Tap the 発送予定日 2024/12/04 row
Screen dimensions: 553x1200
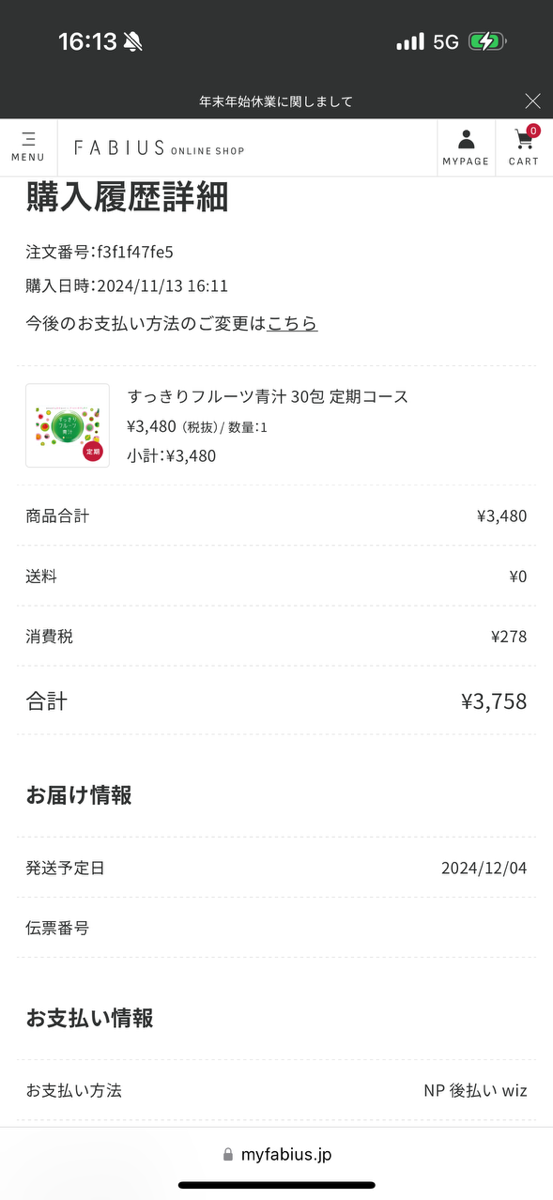click(276, 867)
